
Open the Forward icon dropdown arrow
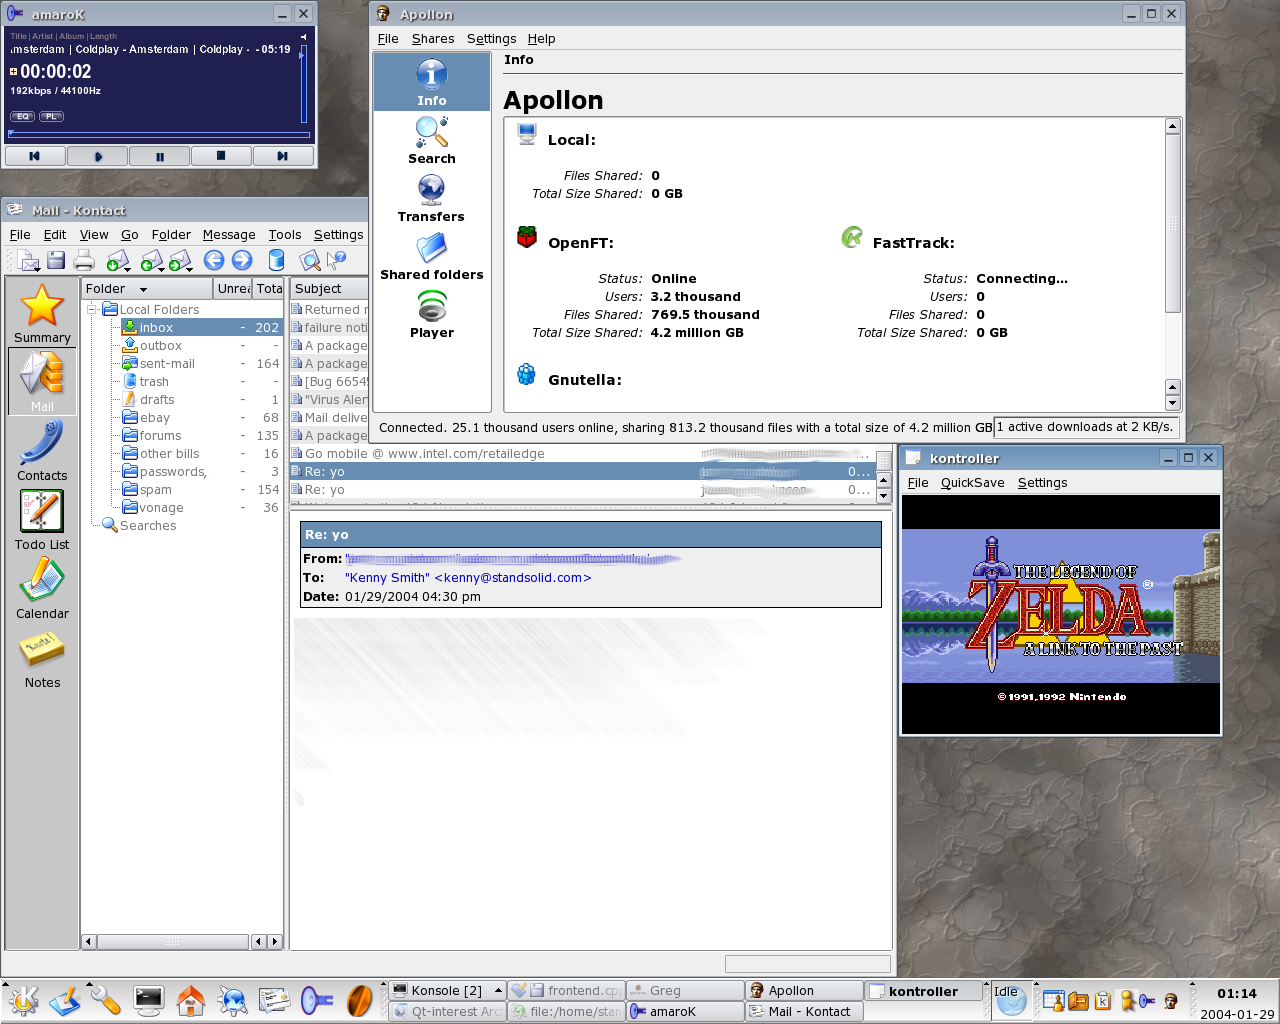point(189,269)
